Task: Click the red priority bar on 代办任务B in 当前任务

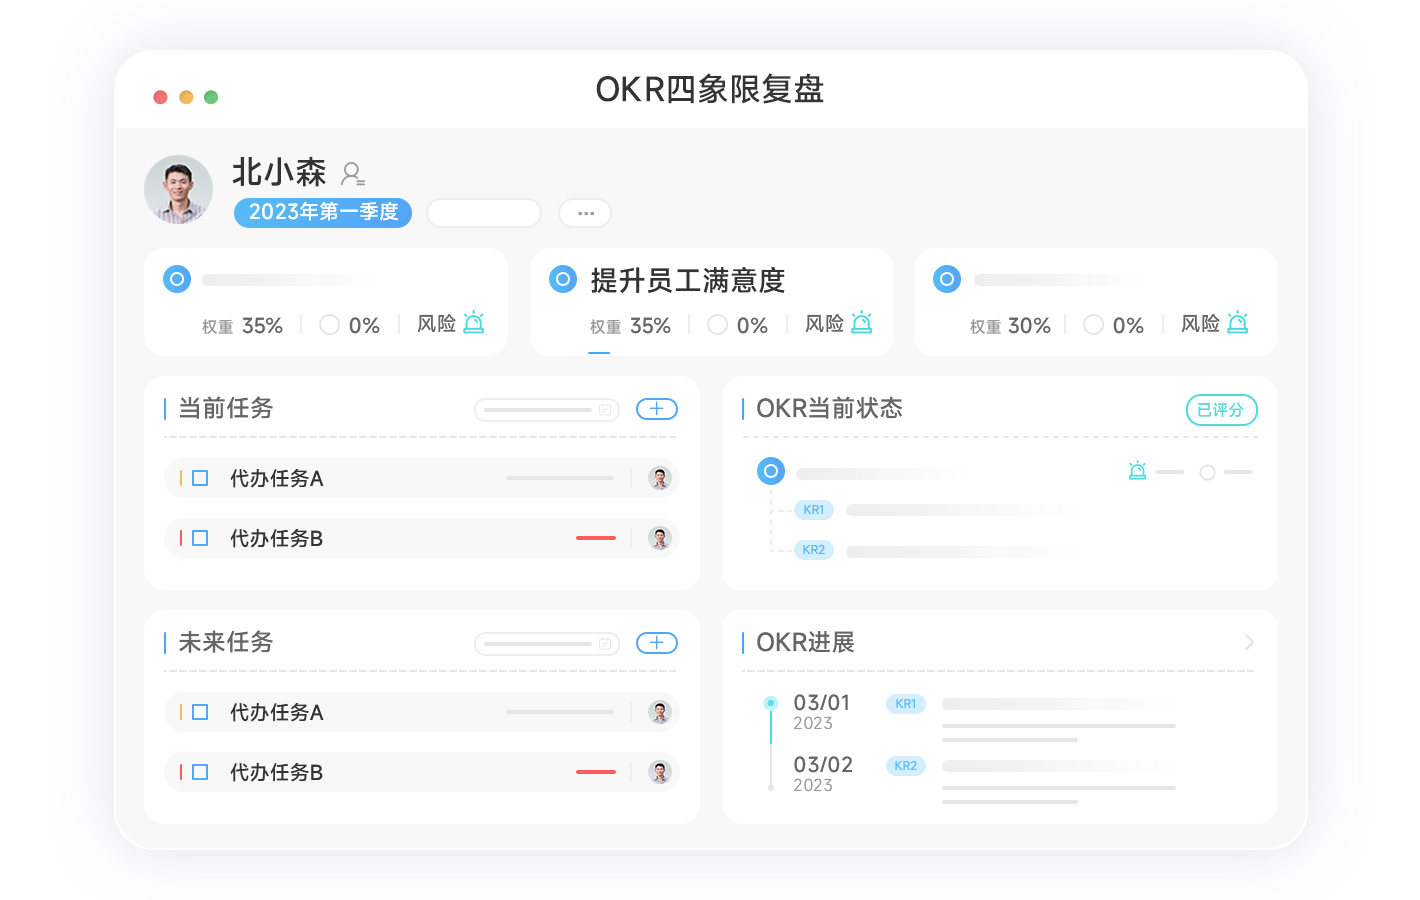Action: (595, 538)
